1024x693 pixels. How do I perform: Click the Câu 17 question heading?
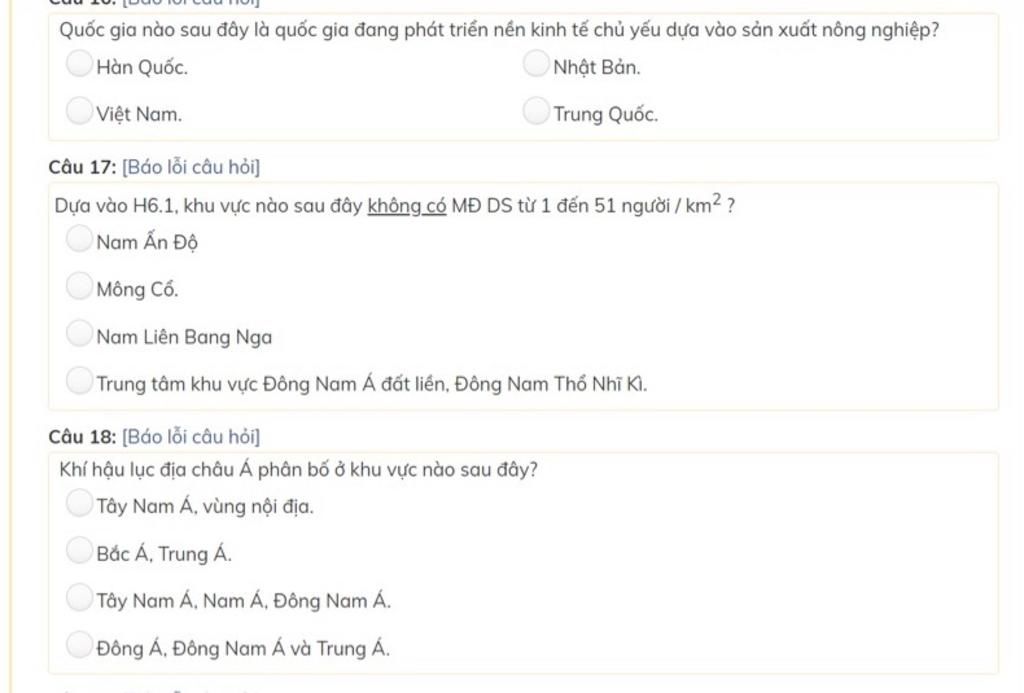coord(82,167)
